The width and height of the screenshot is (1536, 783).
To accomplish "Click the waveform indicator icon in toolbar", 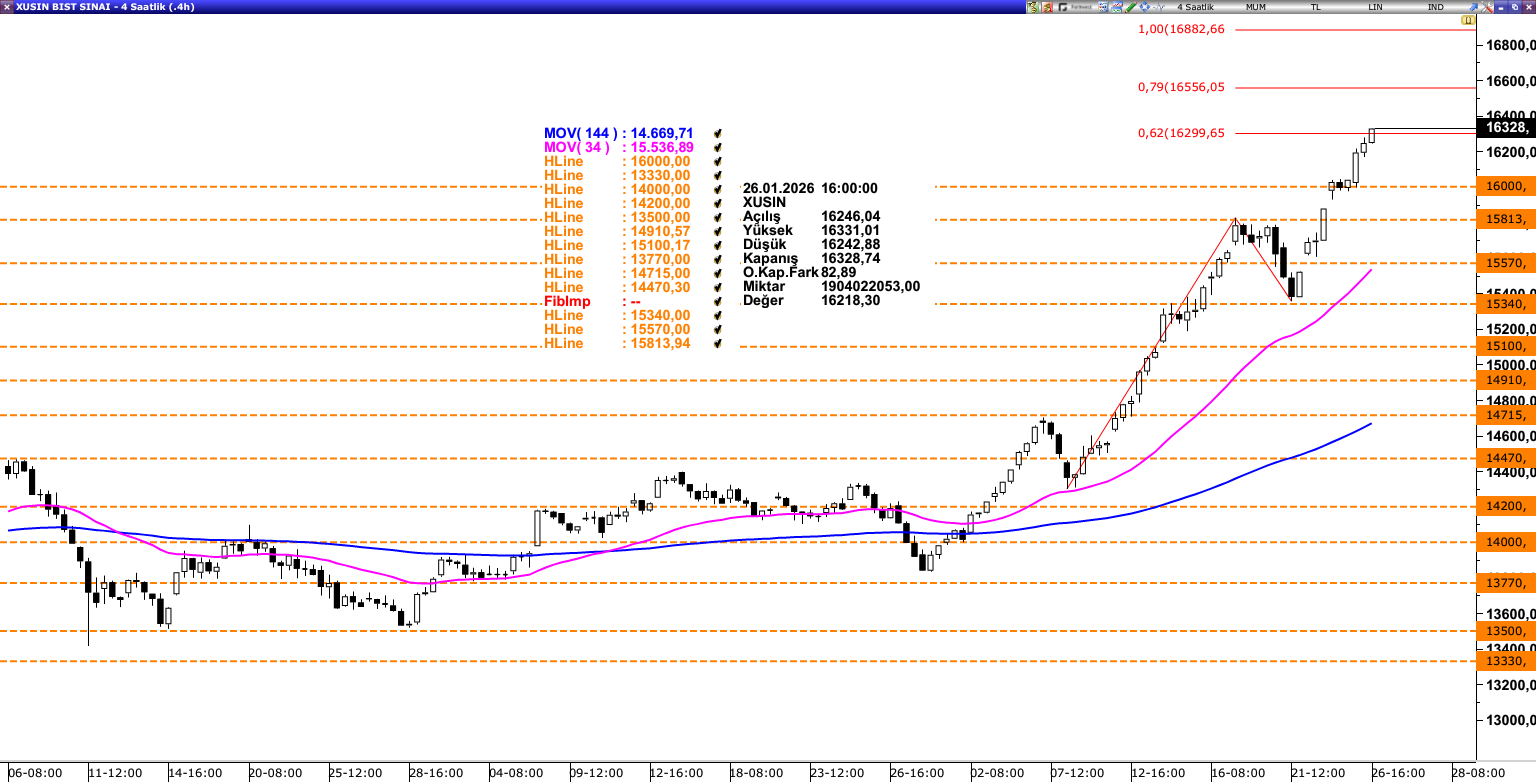I will point(1160,7).
